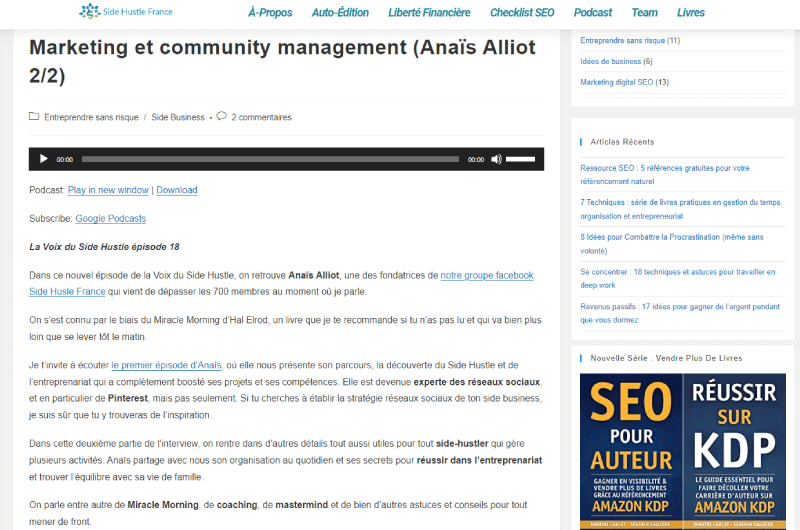800x530 pixels.
Task: Click the Side Hustle France logo
Action: point(126,11)
